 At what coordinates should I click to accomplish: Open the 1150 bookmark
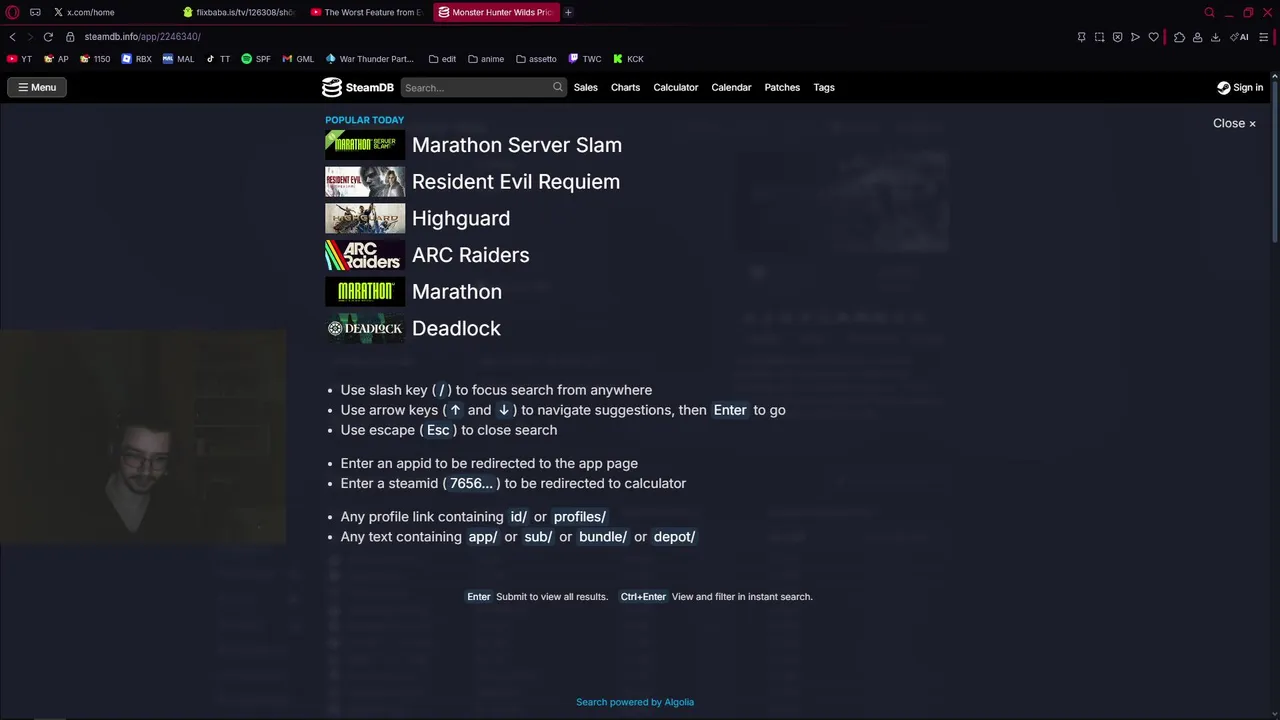pos(95,59)
